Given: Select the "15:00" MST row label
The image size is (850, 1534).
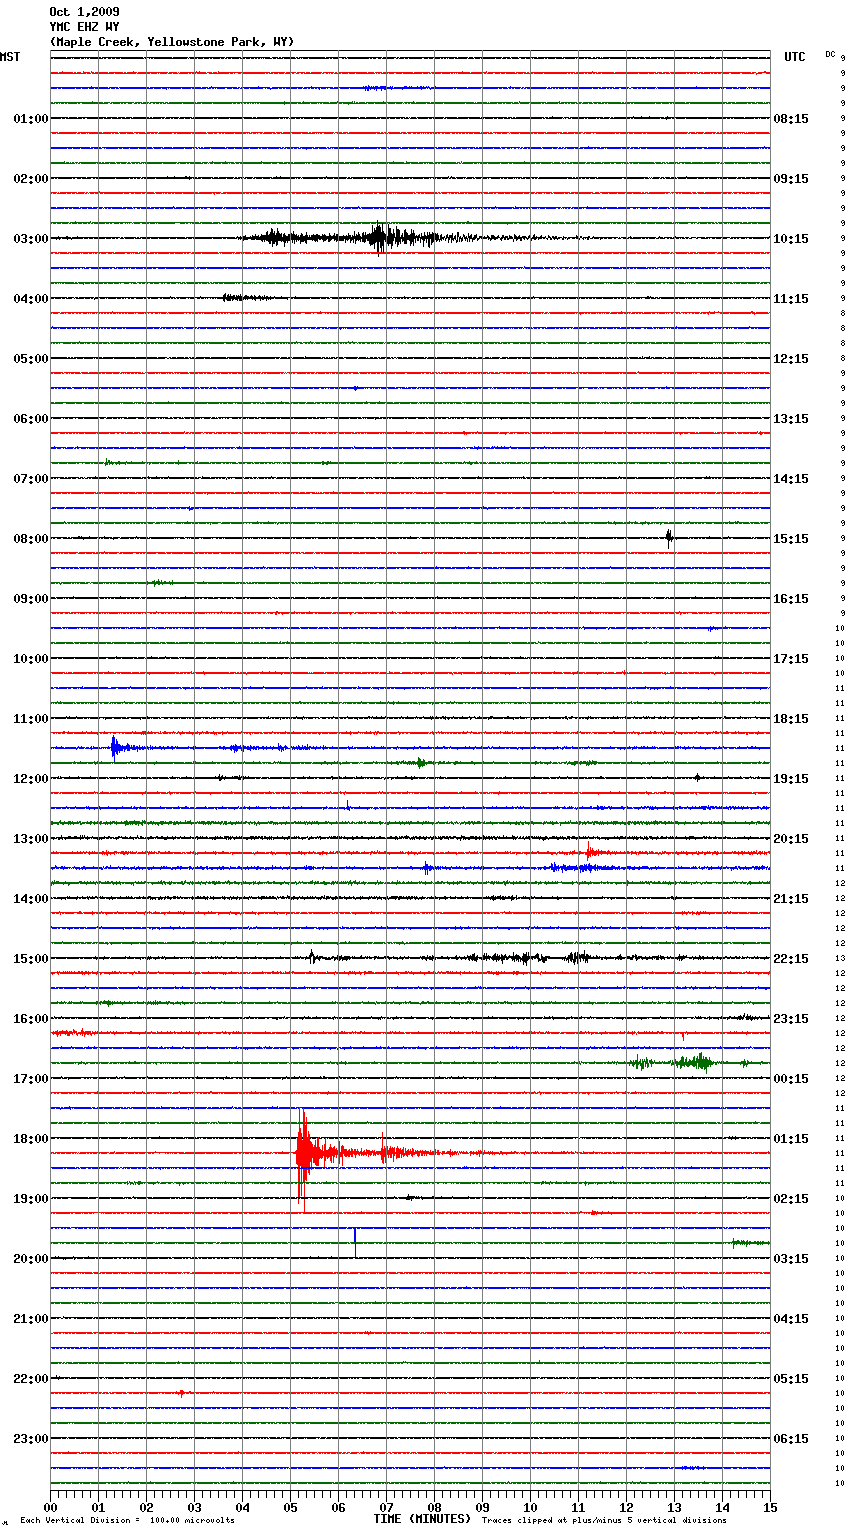Looking at the screenshot, I should pyautogui.click(x=30, y=959).
